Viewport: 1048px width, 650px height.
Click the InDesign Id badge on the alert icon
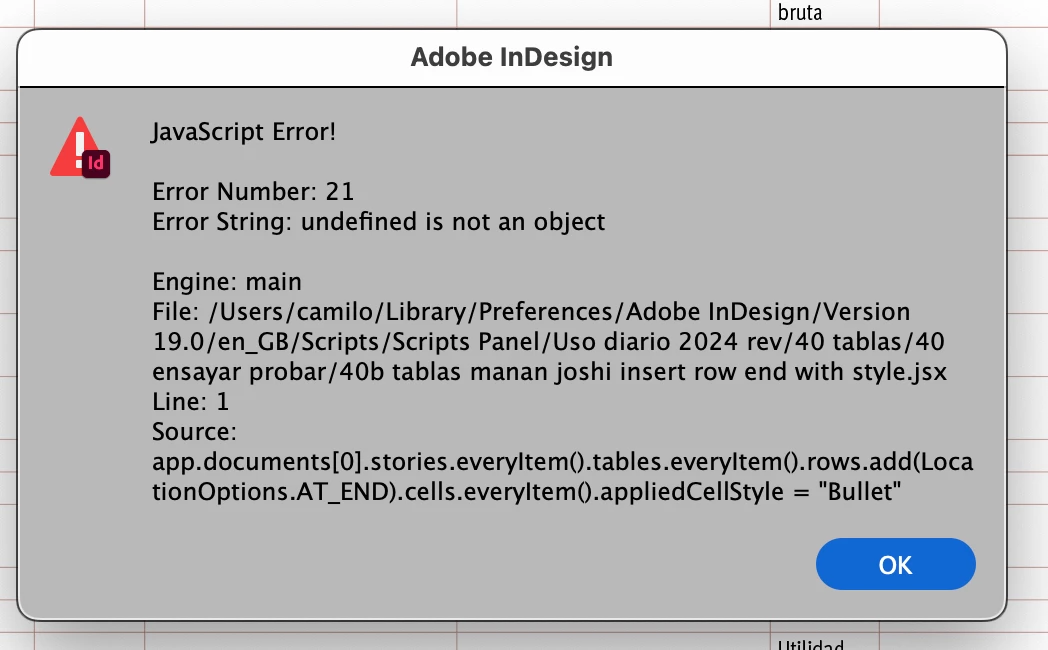click(96, 163)
